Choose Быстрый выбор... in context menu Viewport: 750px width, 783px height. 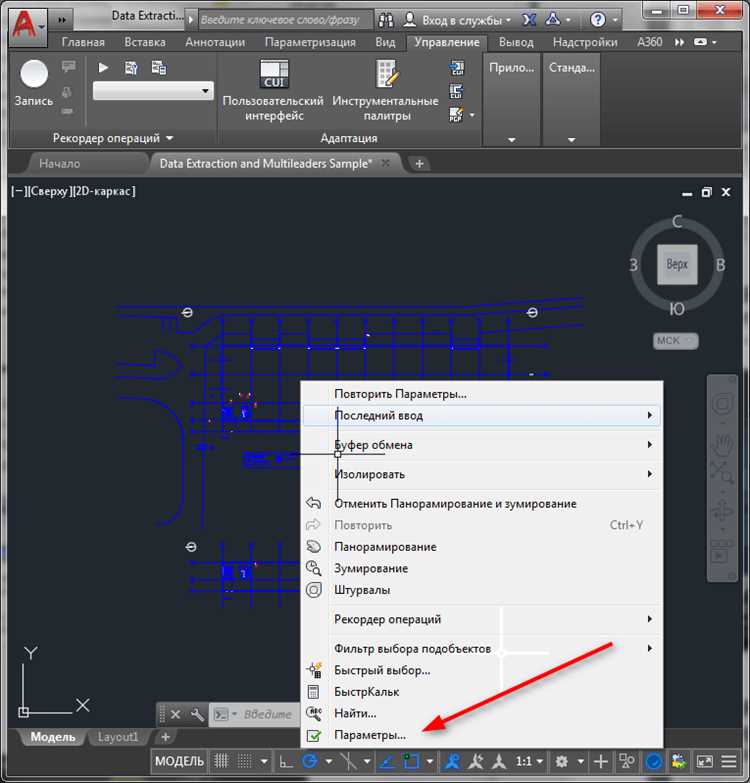pyautogui.click(x=482, y=670)
